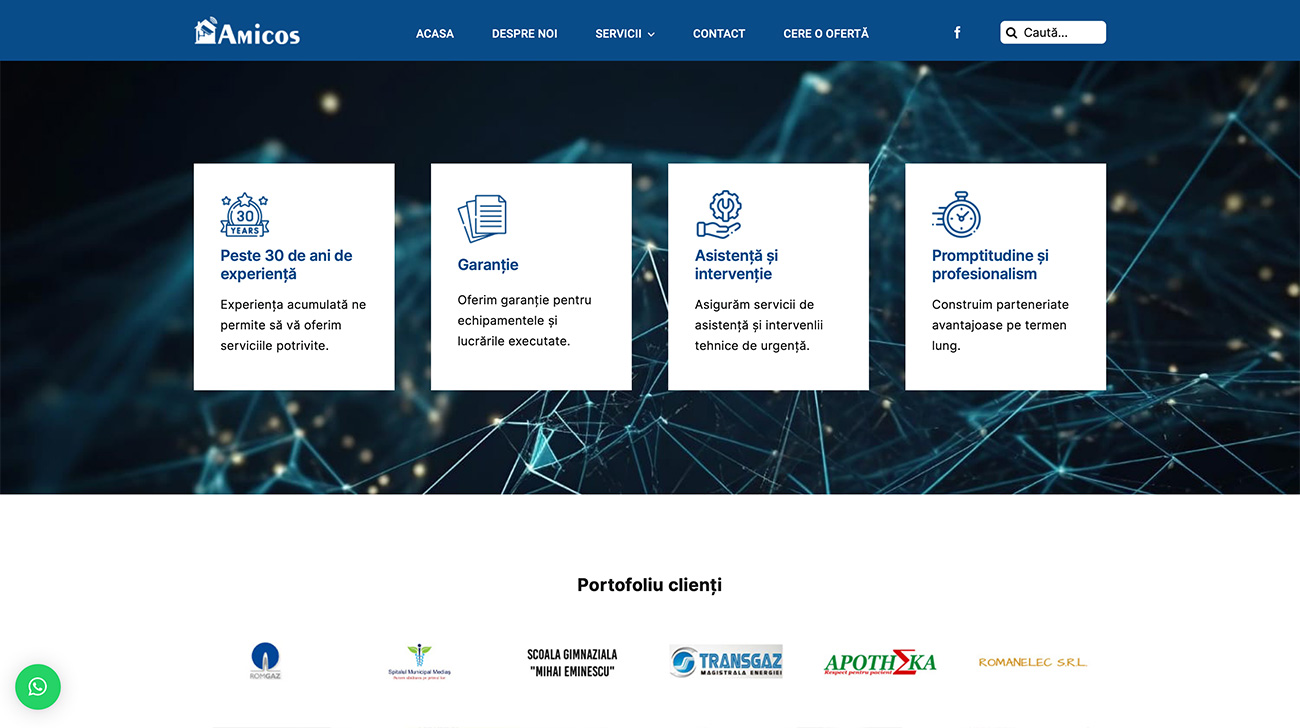The image size is (1300, 728).
Task: Click the Amicos logo in the header
Action: pyautogui.click(x=247, y=32)
